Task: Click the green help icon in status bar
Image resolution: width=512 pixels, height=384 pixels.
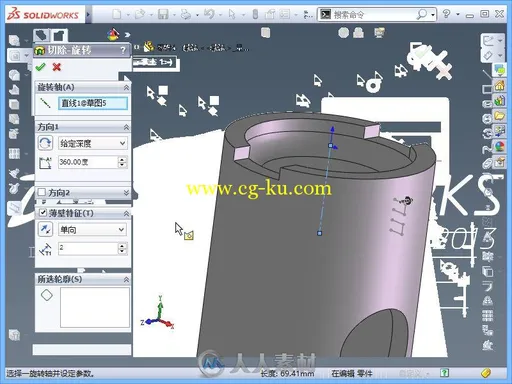Action: 444,373
